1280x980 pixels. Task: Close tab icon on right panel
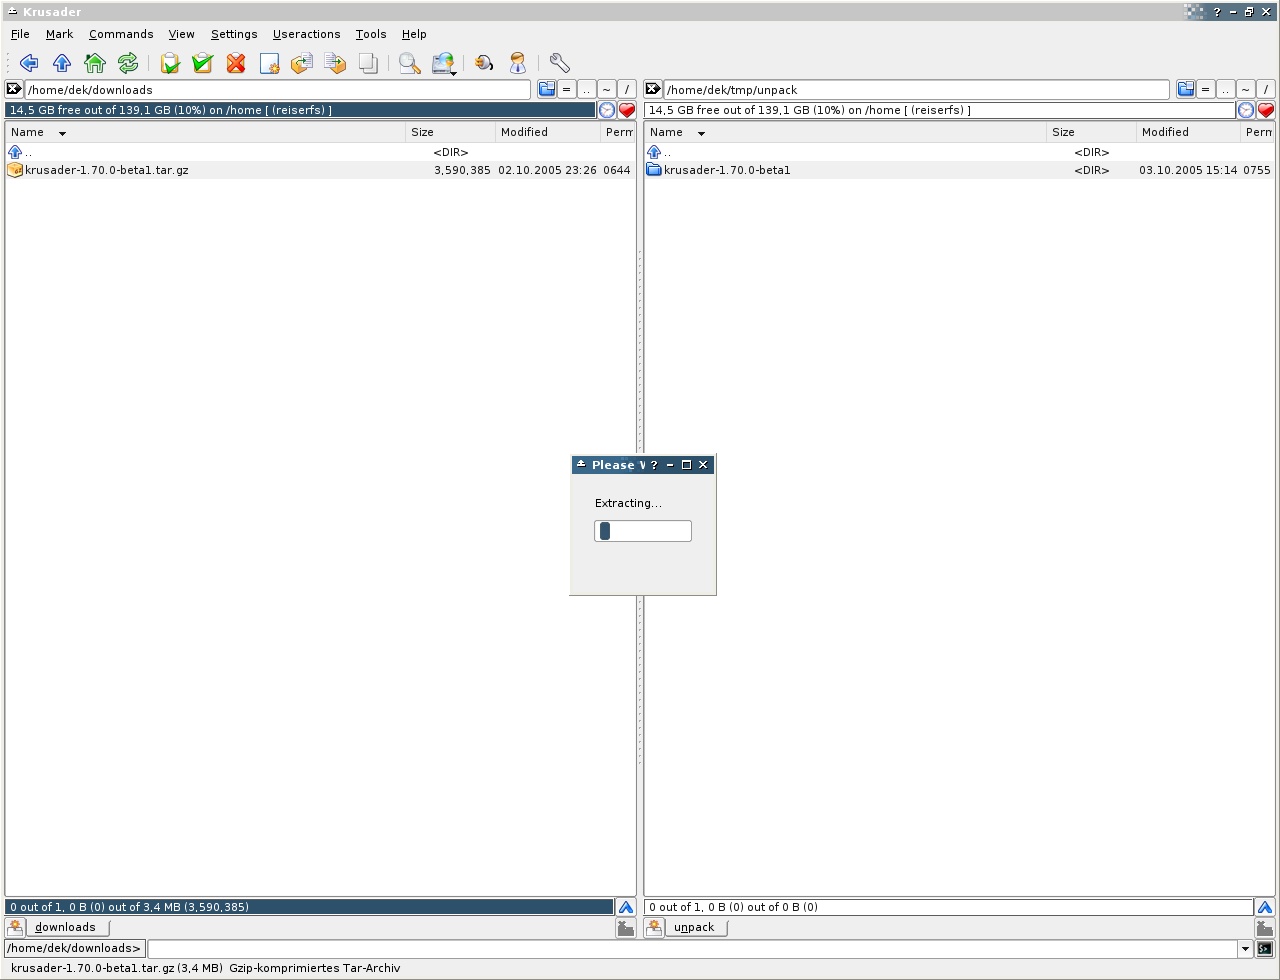pos(1265,928)
